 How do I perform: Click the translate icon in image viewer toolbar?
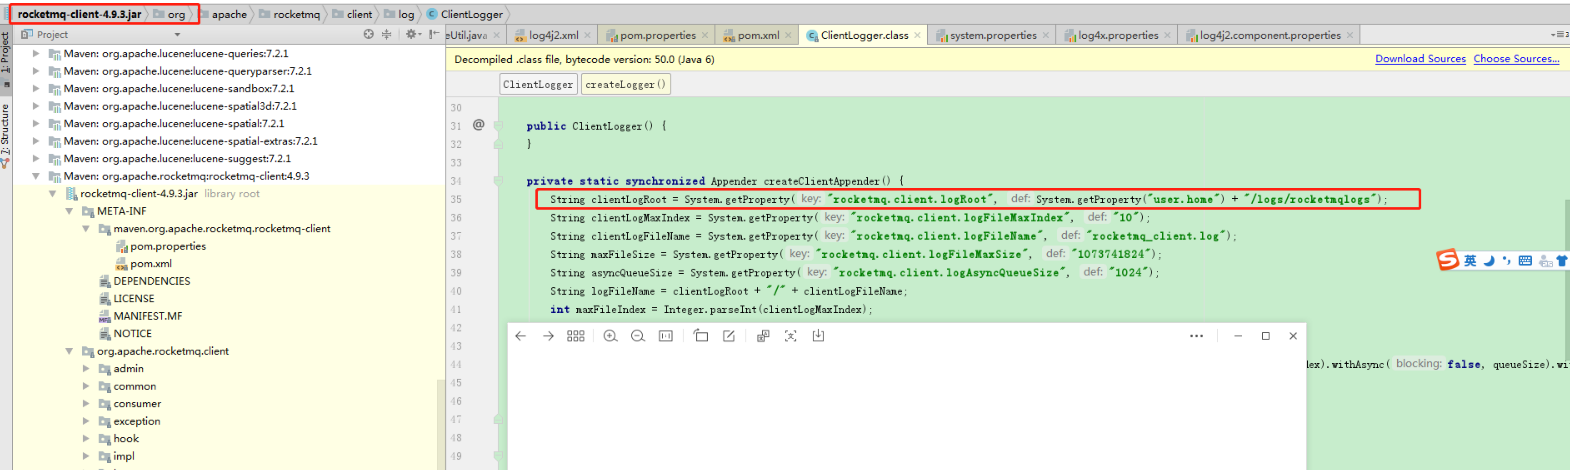pos(763,336)
